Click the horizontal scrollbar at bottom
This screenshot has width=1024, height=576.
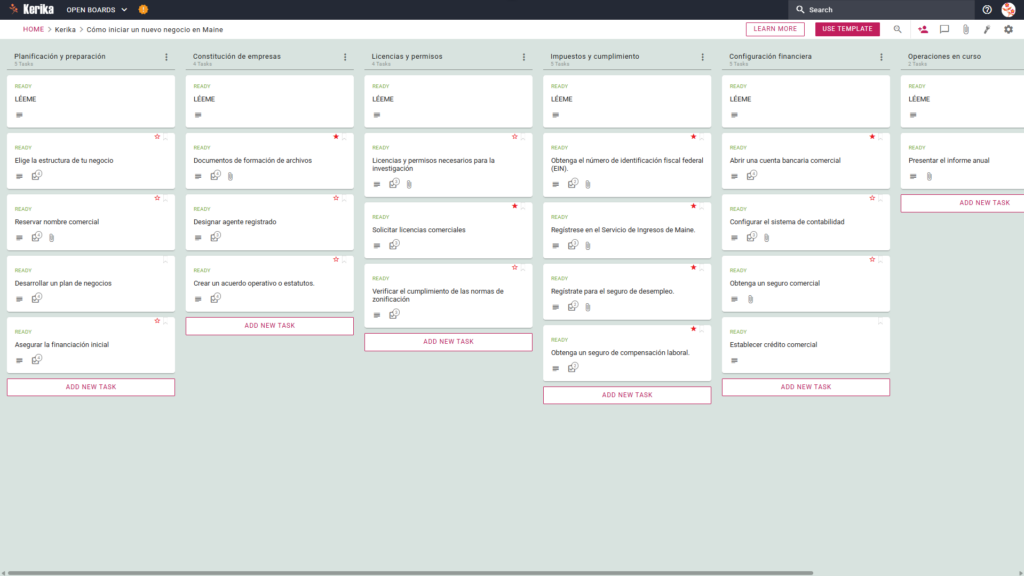[x=410, y=573]
